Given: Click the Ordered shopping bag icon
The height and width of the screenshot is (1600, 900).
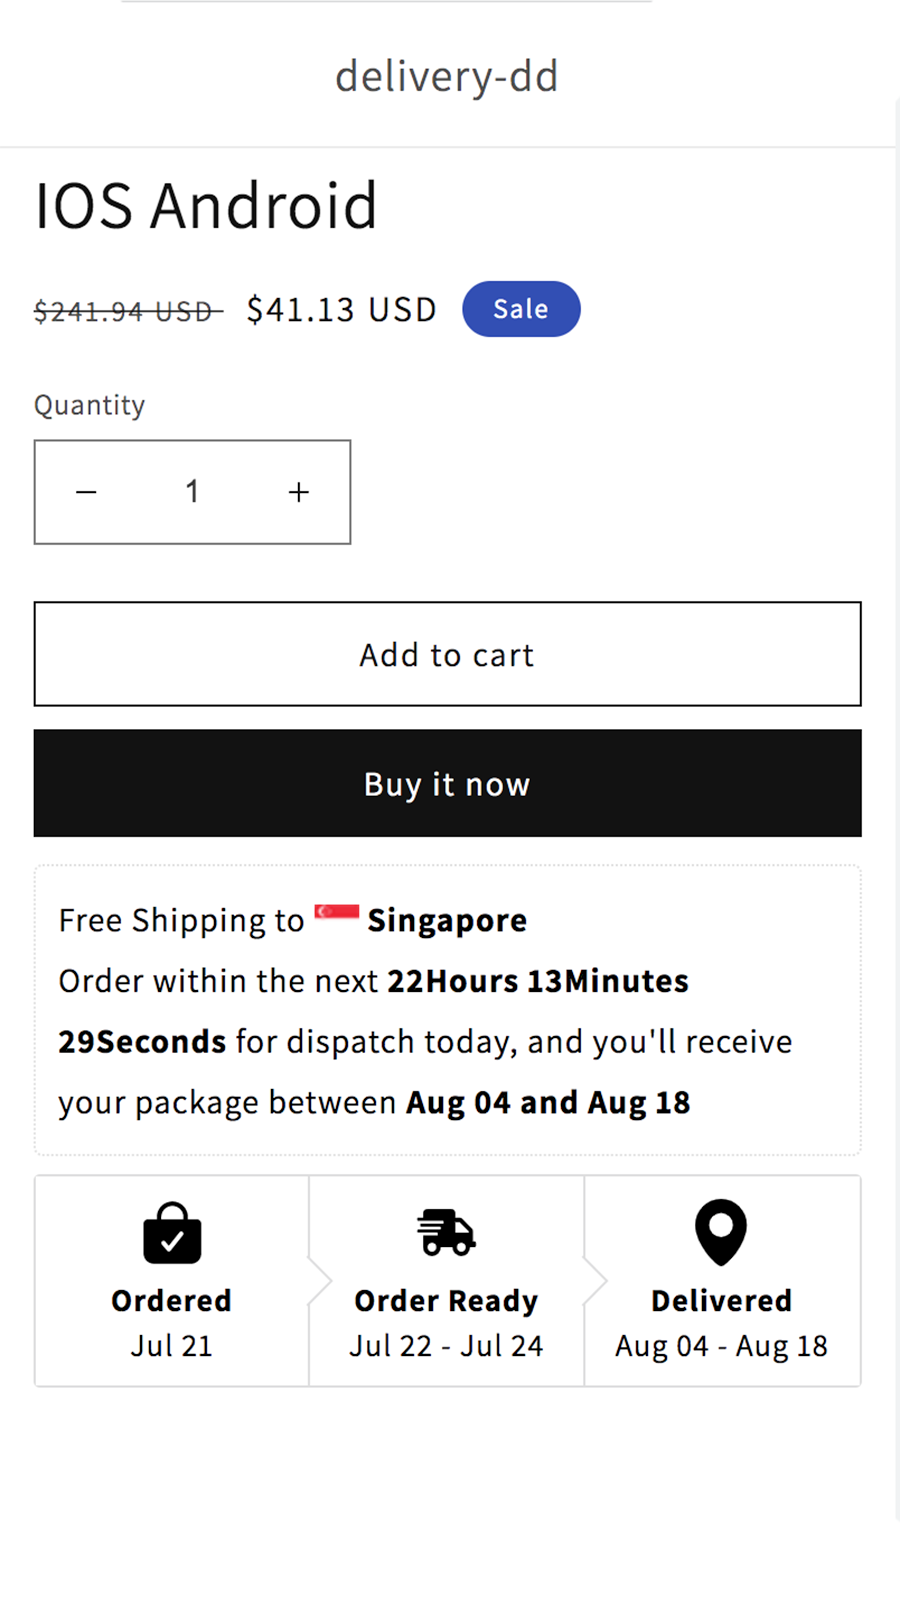Looking at the screenshot, I should [172, 1233].
